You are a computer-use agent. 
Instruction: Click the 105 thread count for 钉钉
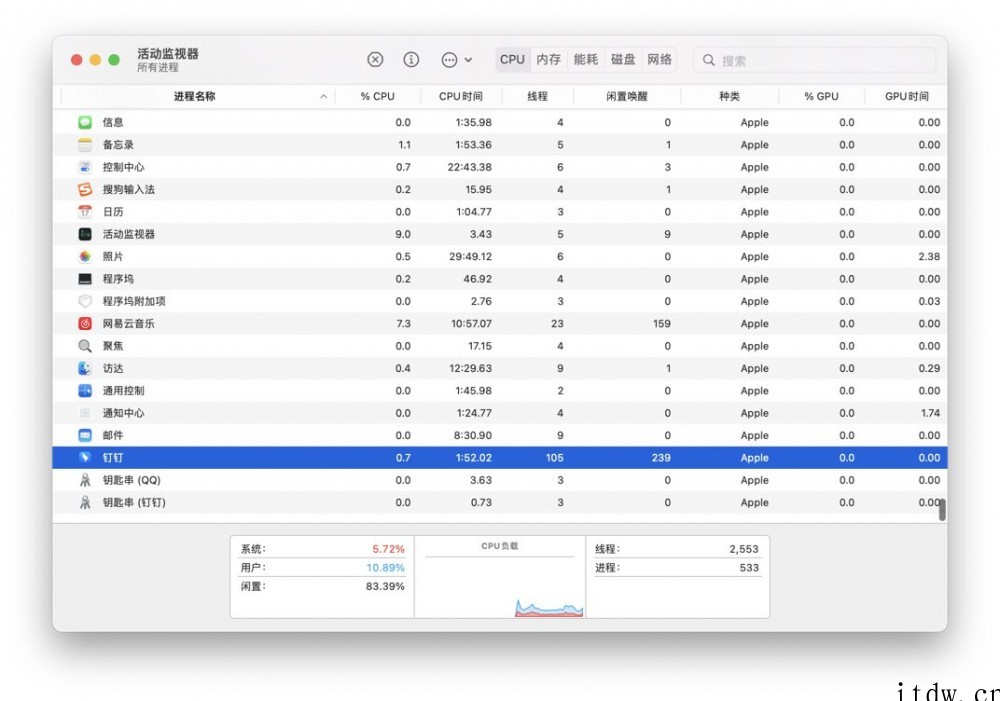tap(554, 457)
